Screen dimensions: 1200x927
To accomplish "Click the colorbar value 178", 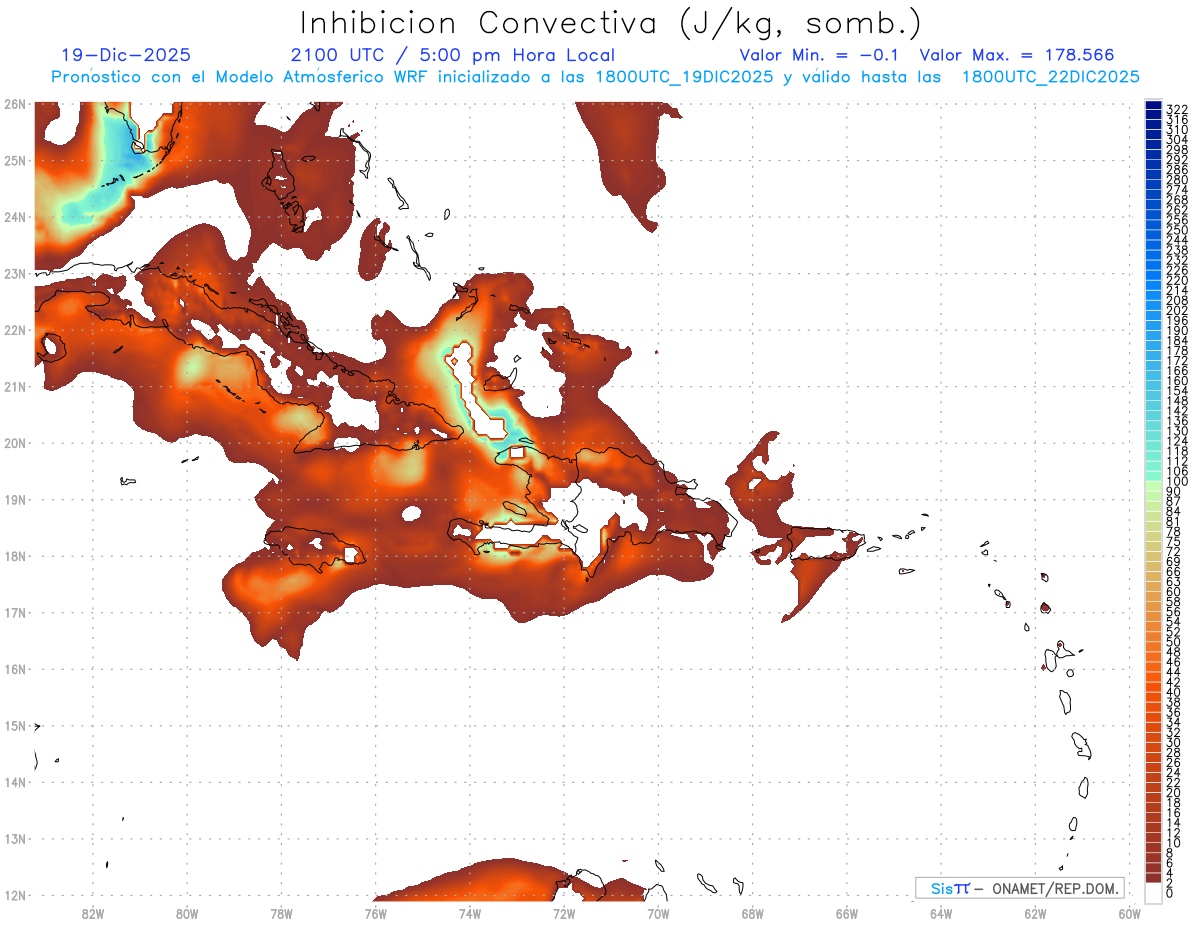I will point(1177,351).
